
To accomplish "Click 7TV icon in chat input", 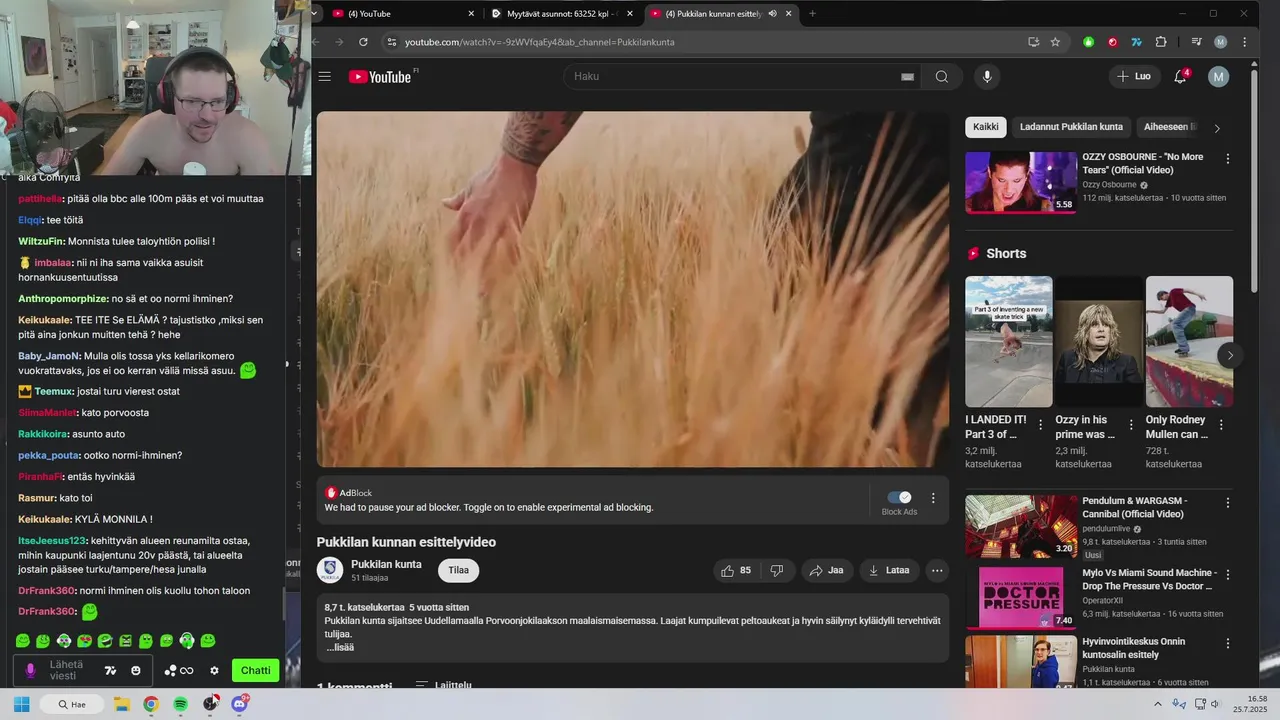I will coord(111,670).
